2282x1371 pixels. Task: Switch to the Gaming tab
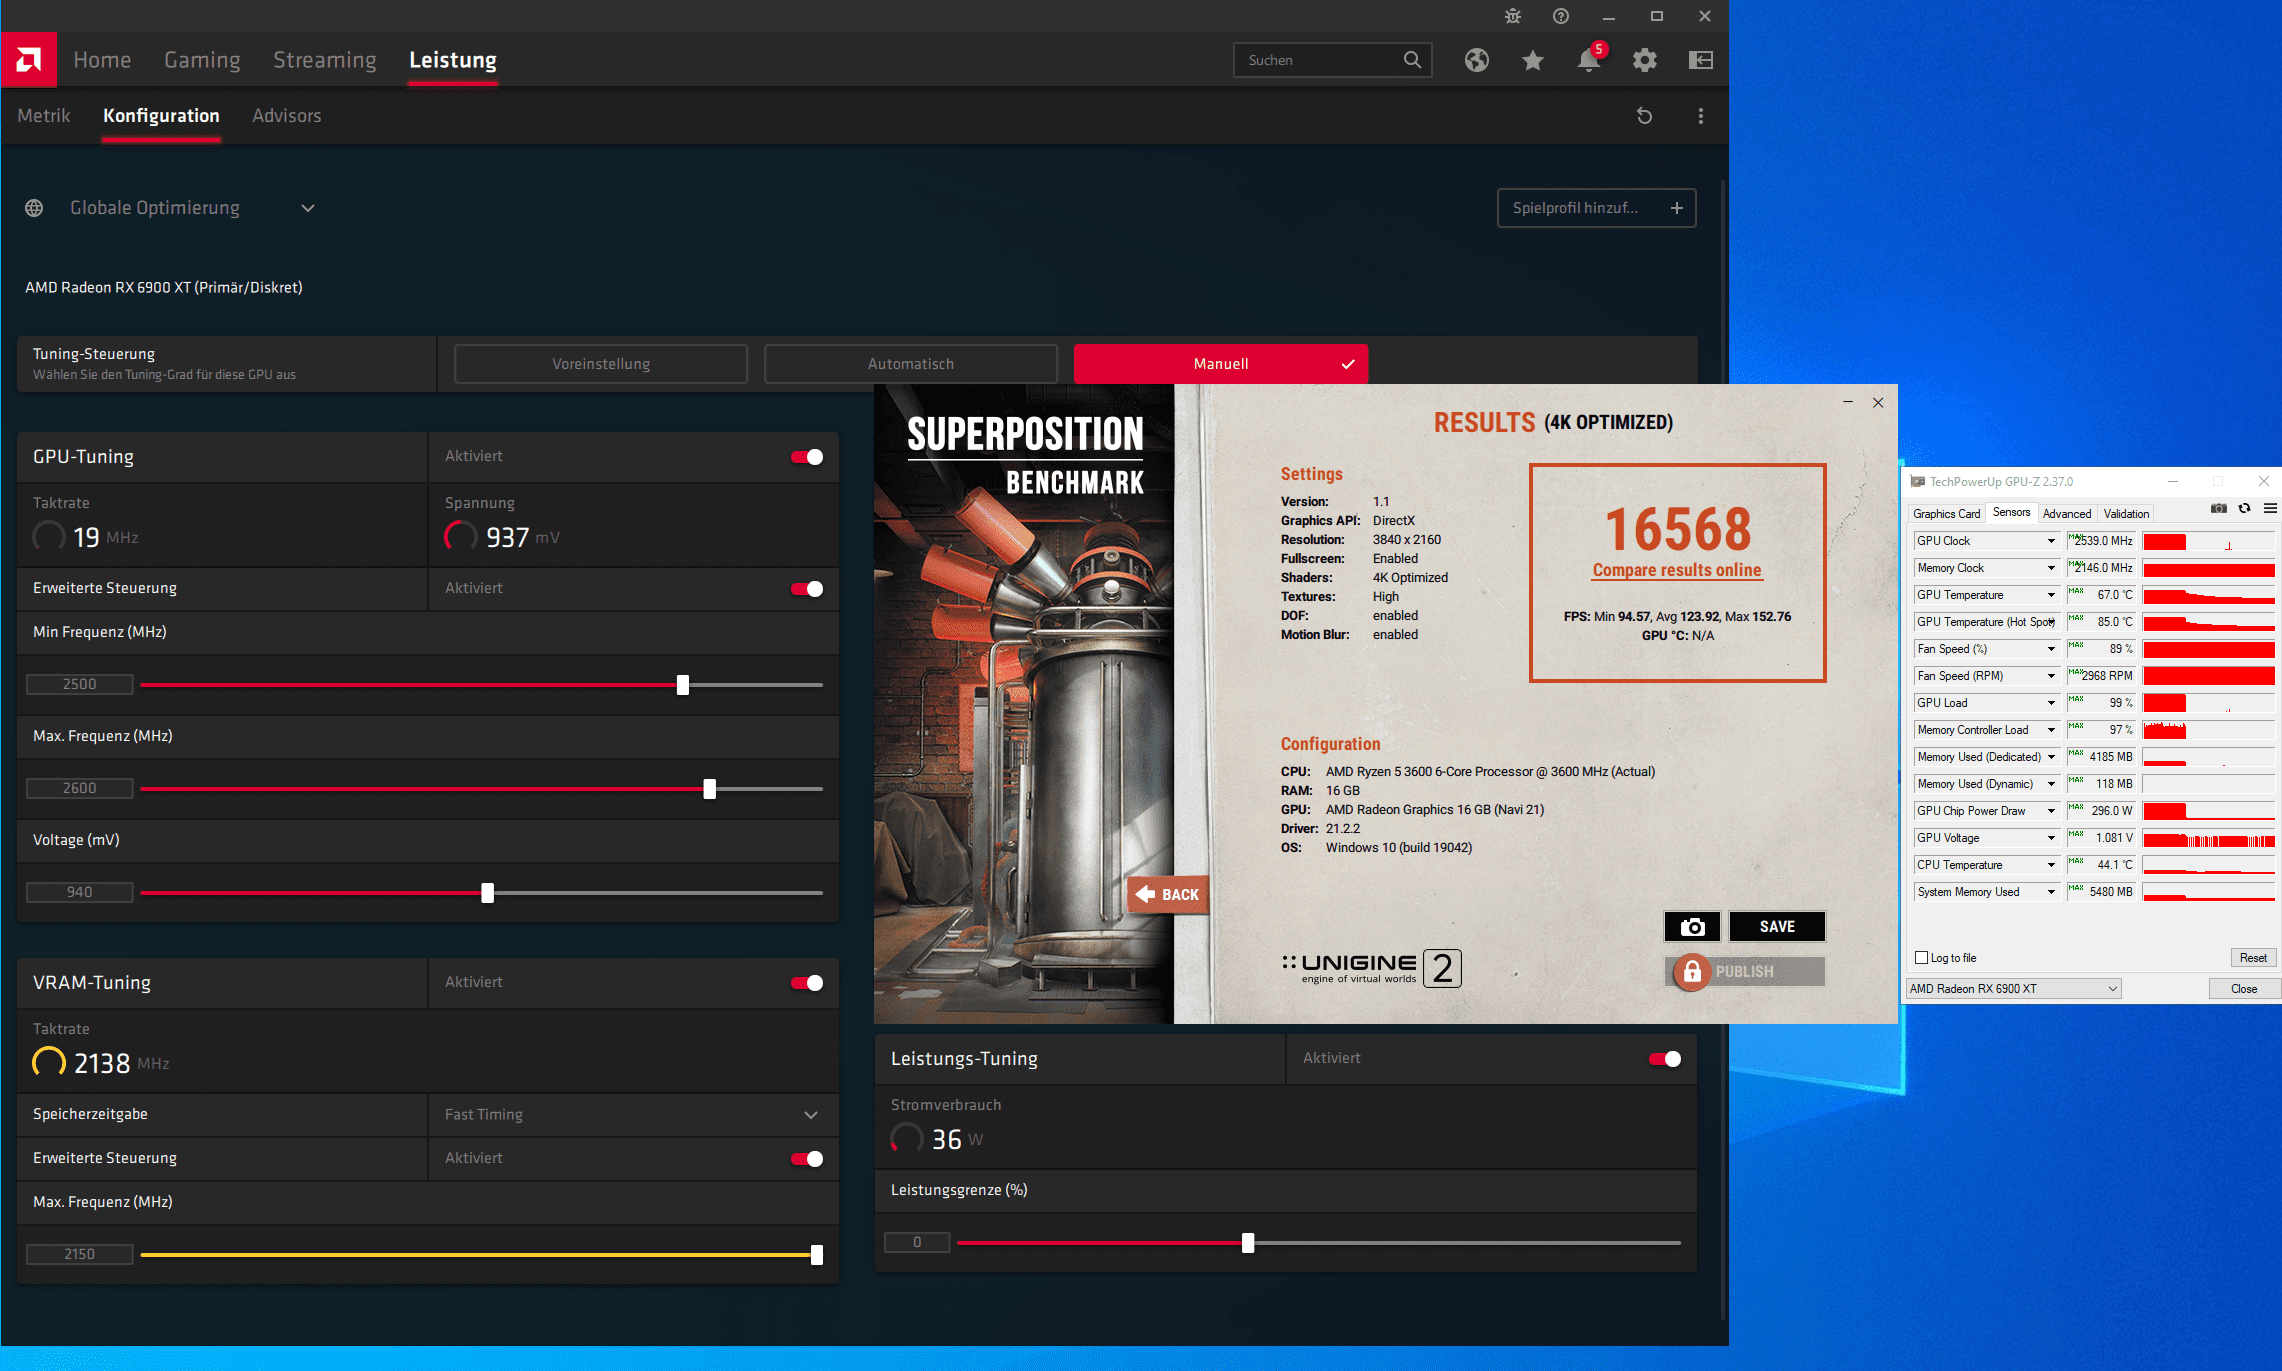[202, 60]
